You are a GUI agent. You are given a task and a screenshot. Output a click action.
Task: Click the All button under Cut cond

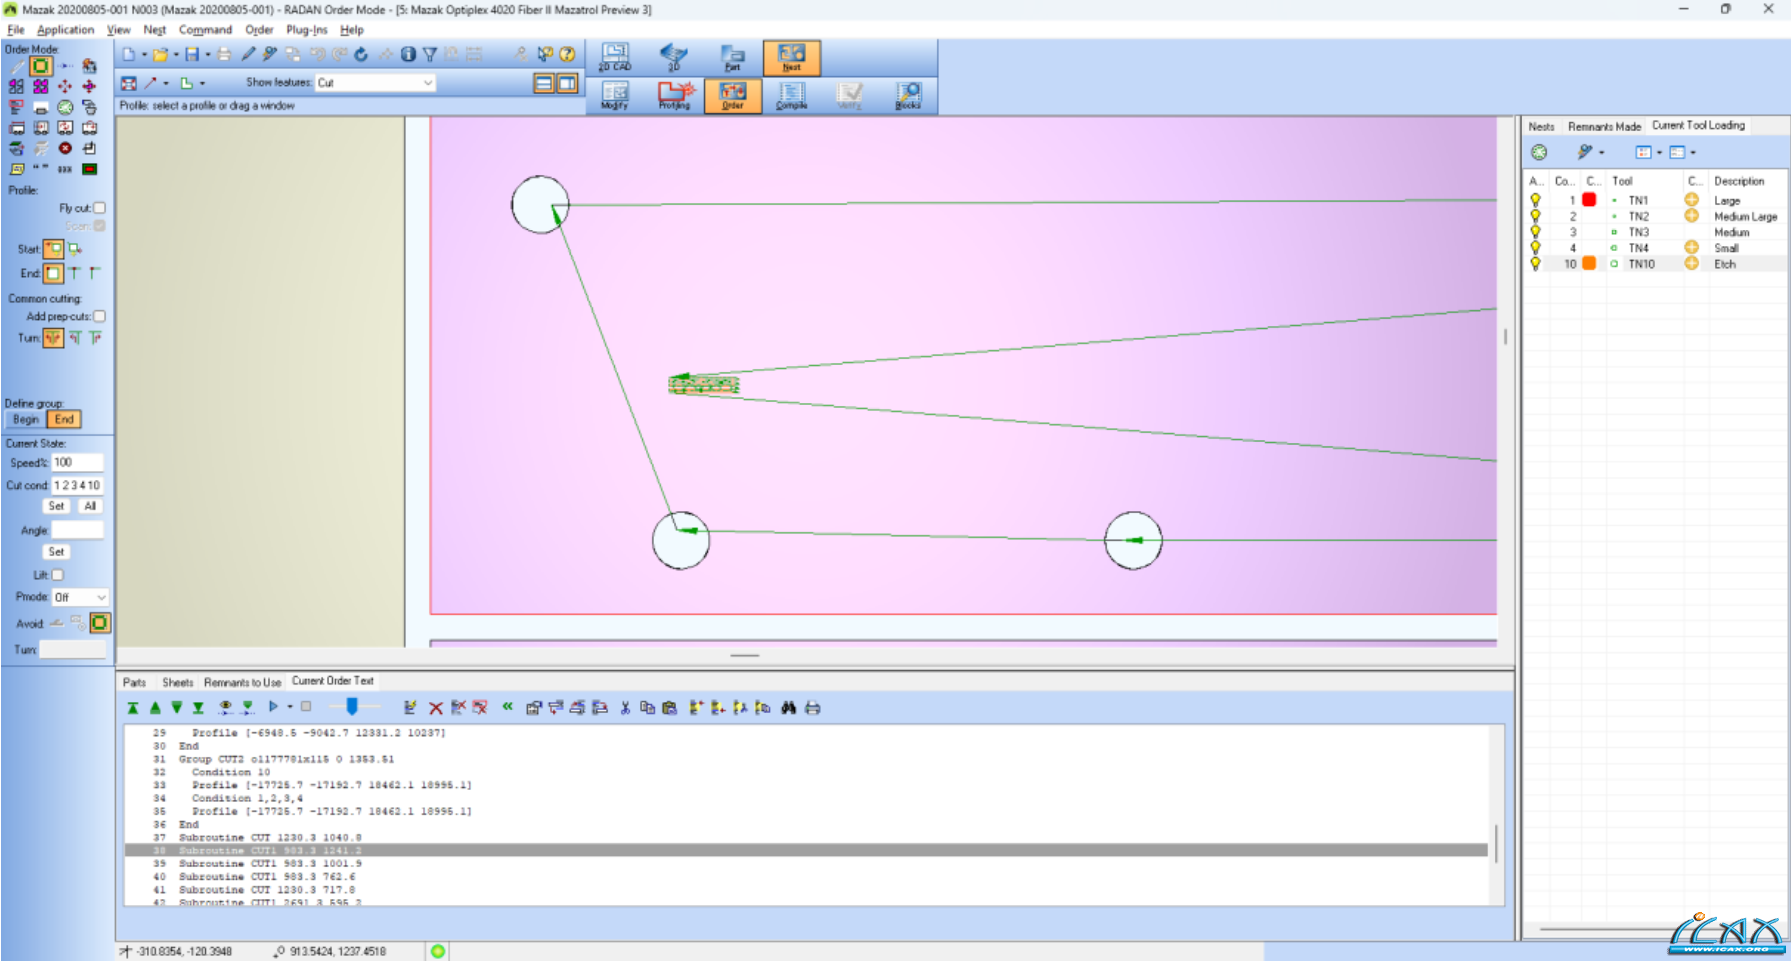pyautogui.click(x=90, y=506)
